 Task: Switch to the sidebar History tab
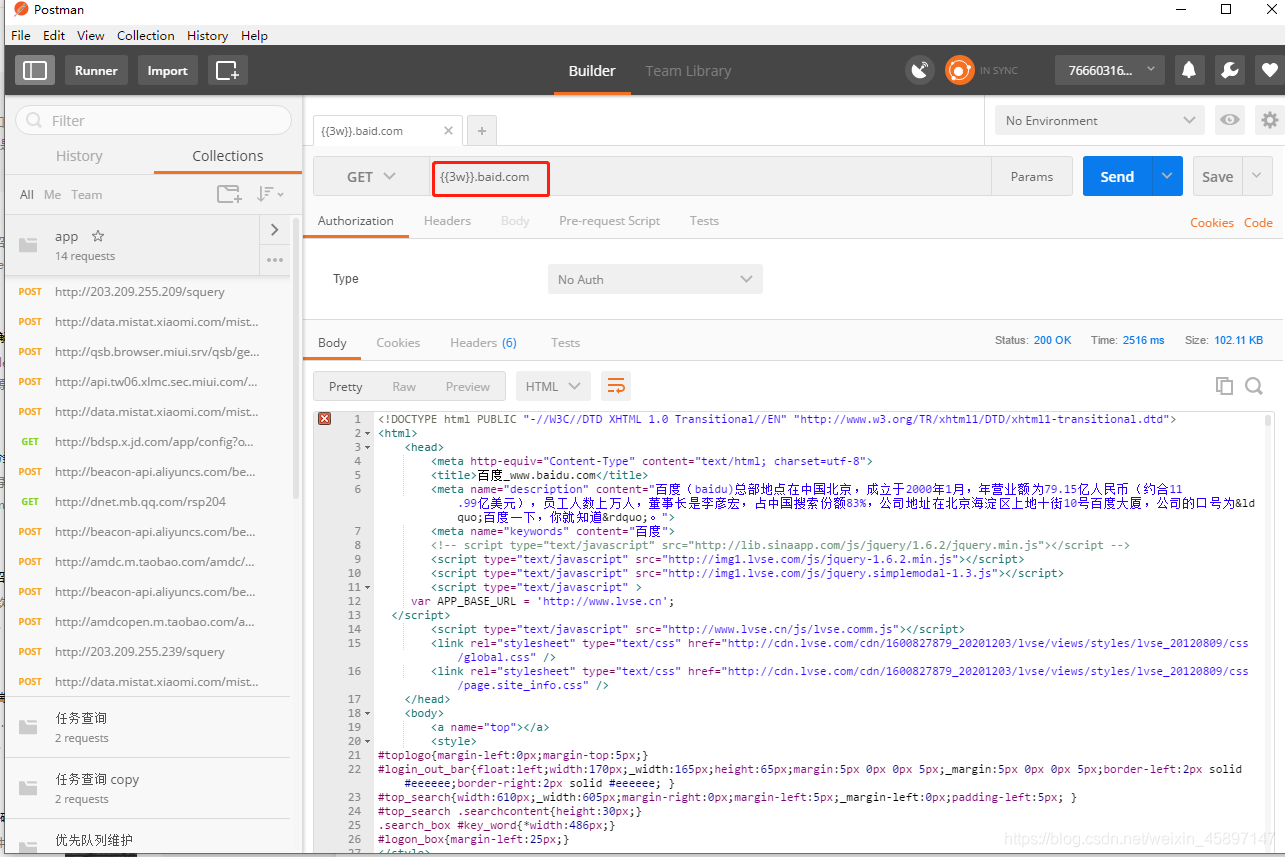point(79,156)
